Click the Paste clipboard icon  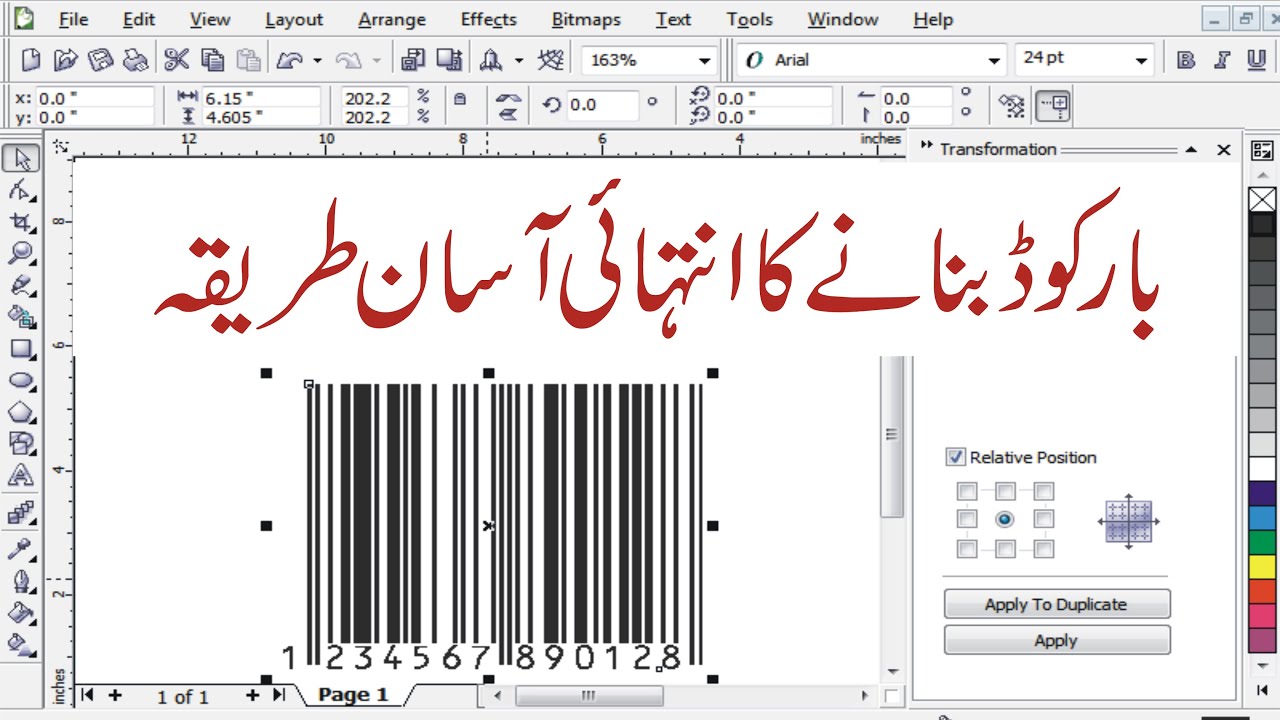247,61
